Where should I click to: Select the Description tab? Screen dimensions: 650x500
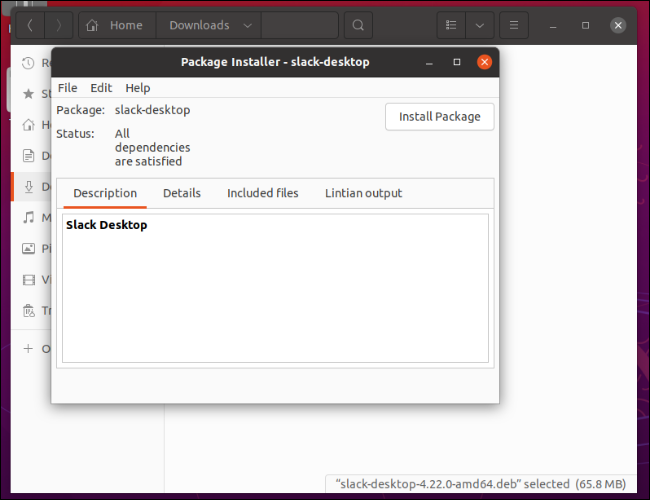tap(105, 193)
